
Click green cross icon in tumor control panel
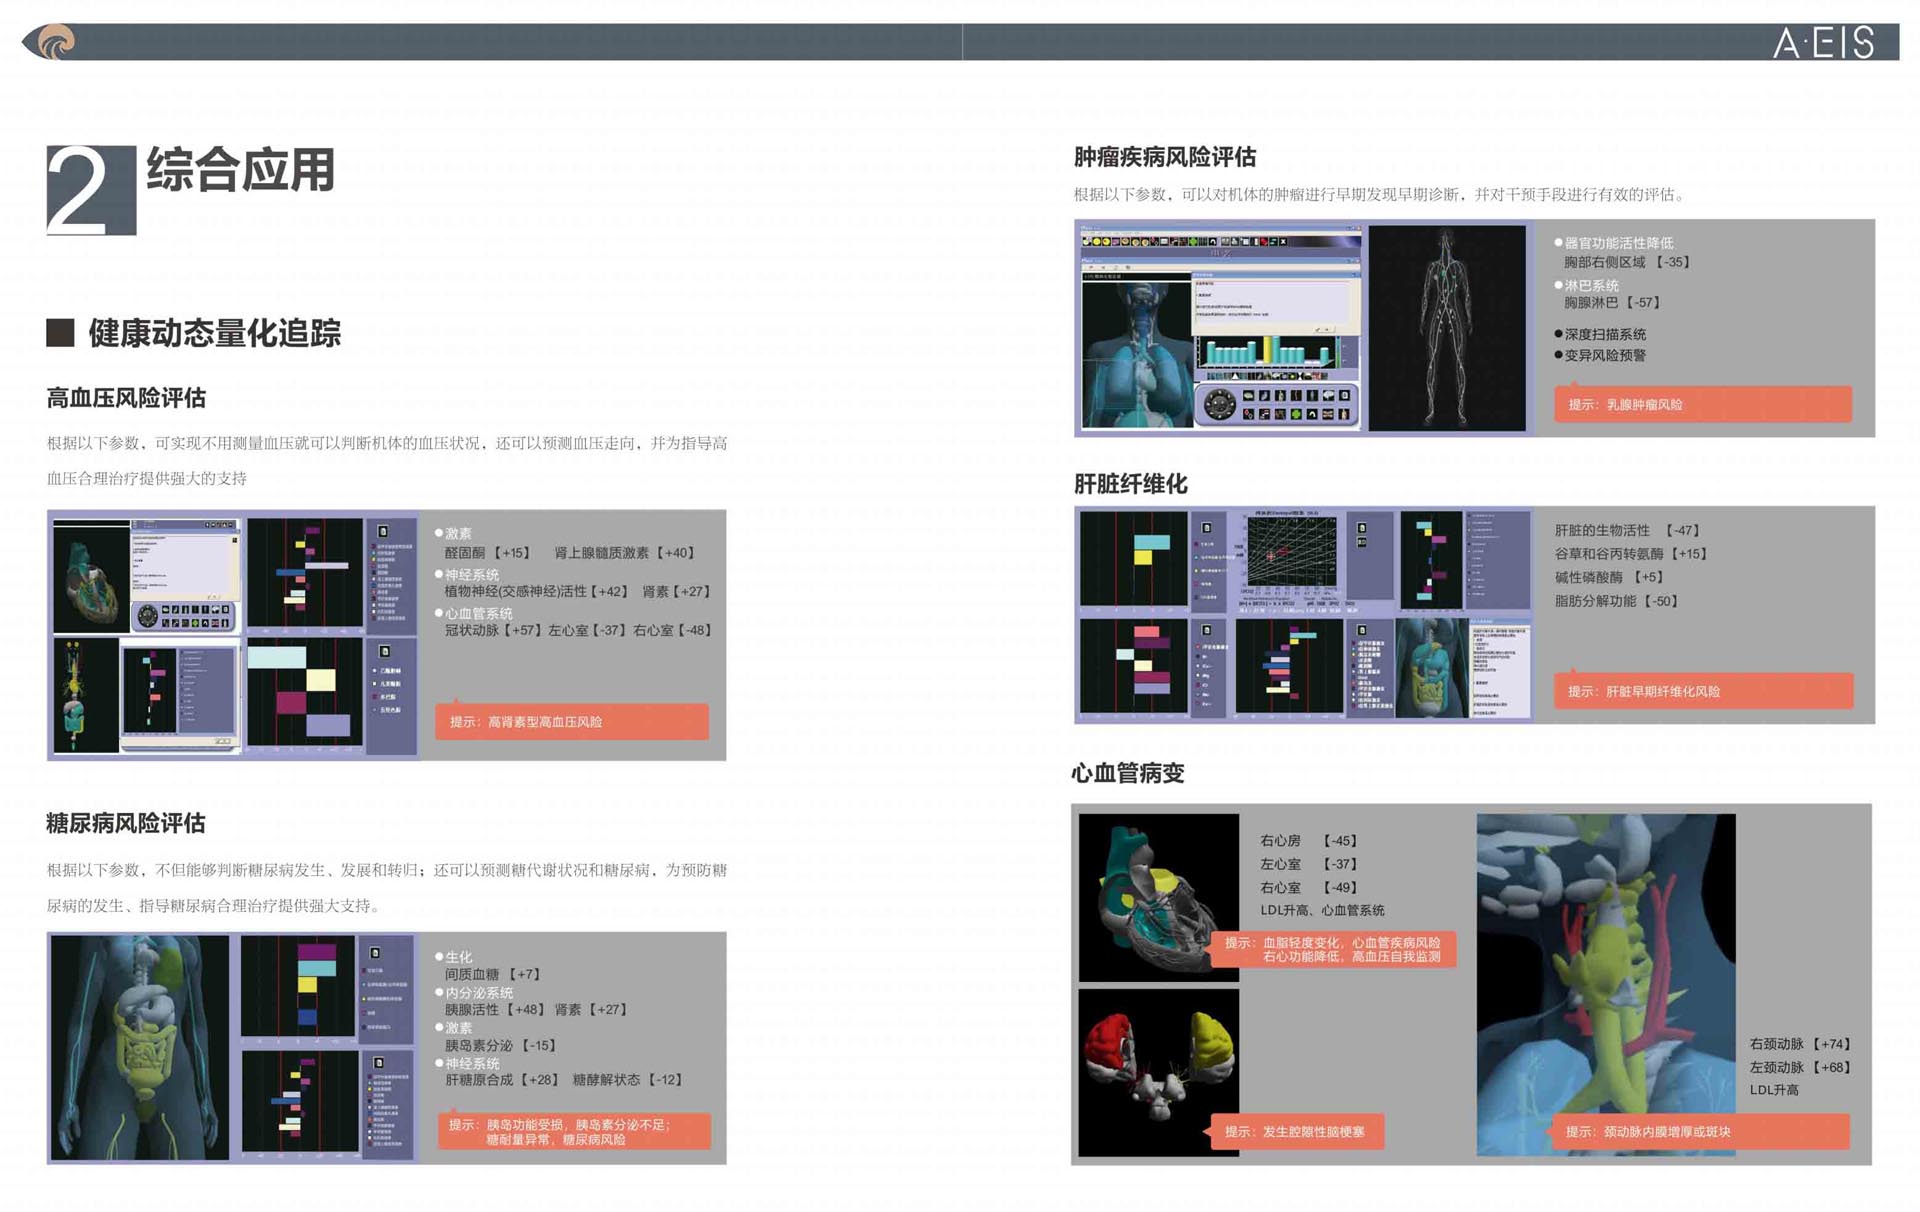click(1296, 414)
